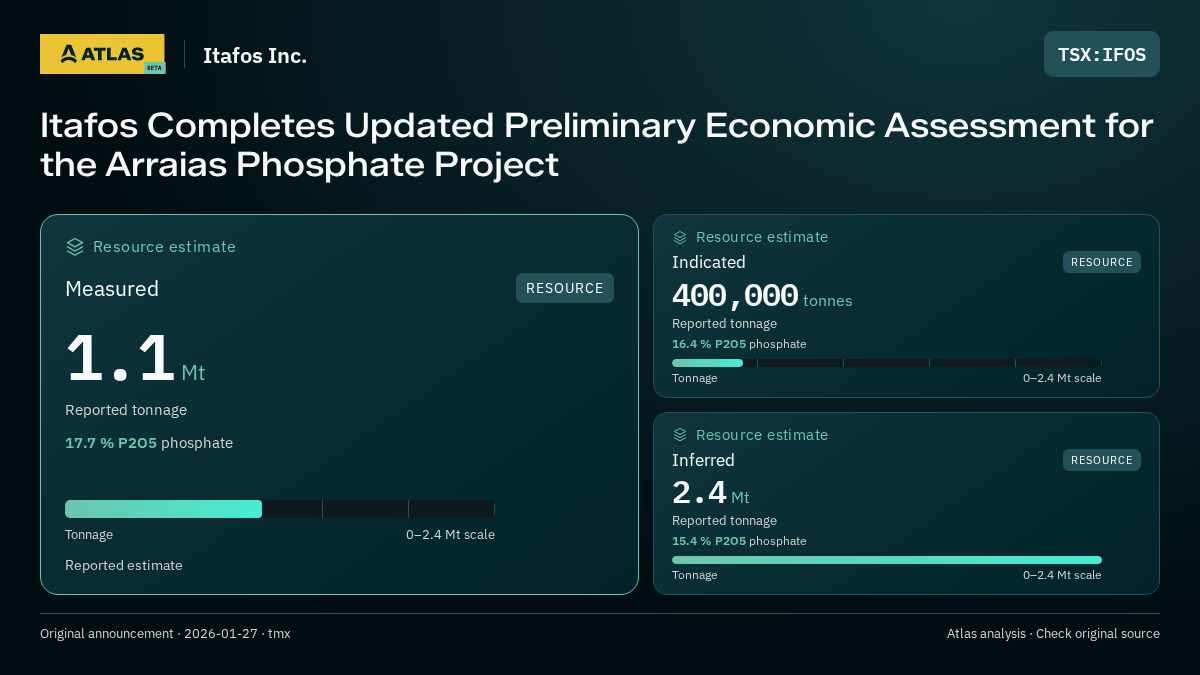Click the layers icon in the Inferred card
Screen dimensions: 1200x675
[x=680, y=435]
